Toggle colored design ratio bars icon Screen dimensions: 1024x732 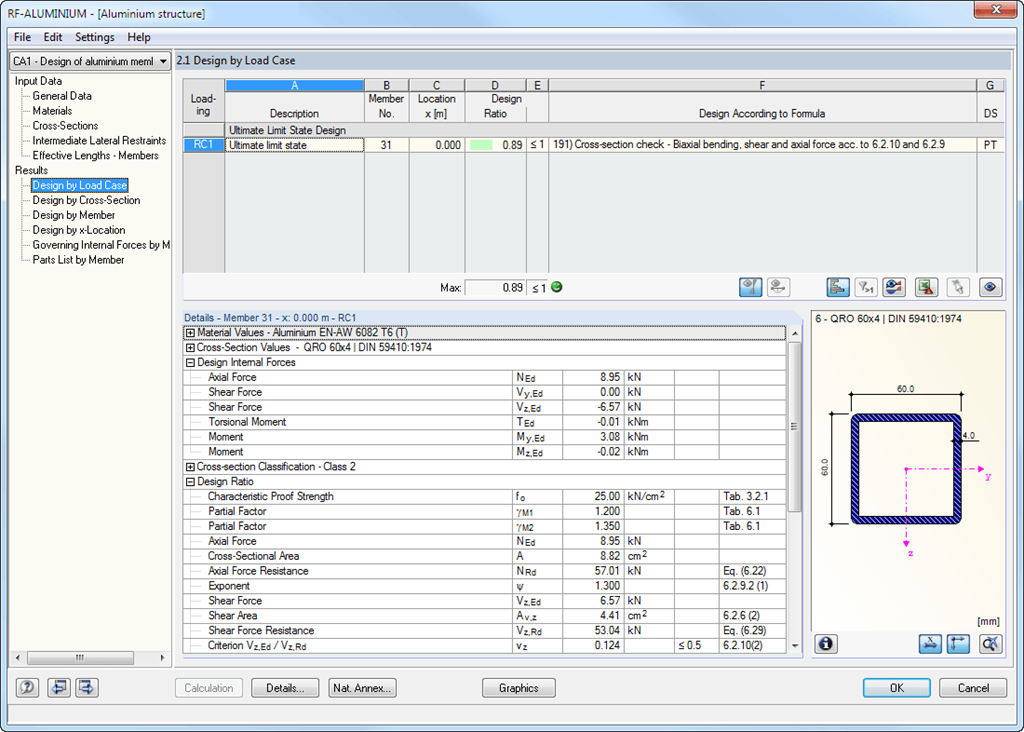[x=838, y=287]
